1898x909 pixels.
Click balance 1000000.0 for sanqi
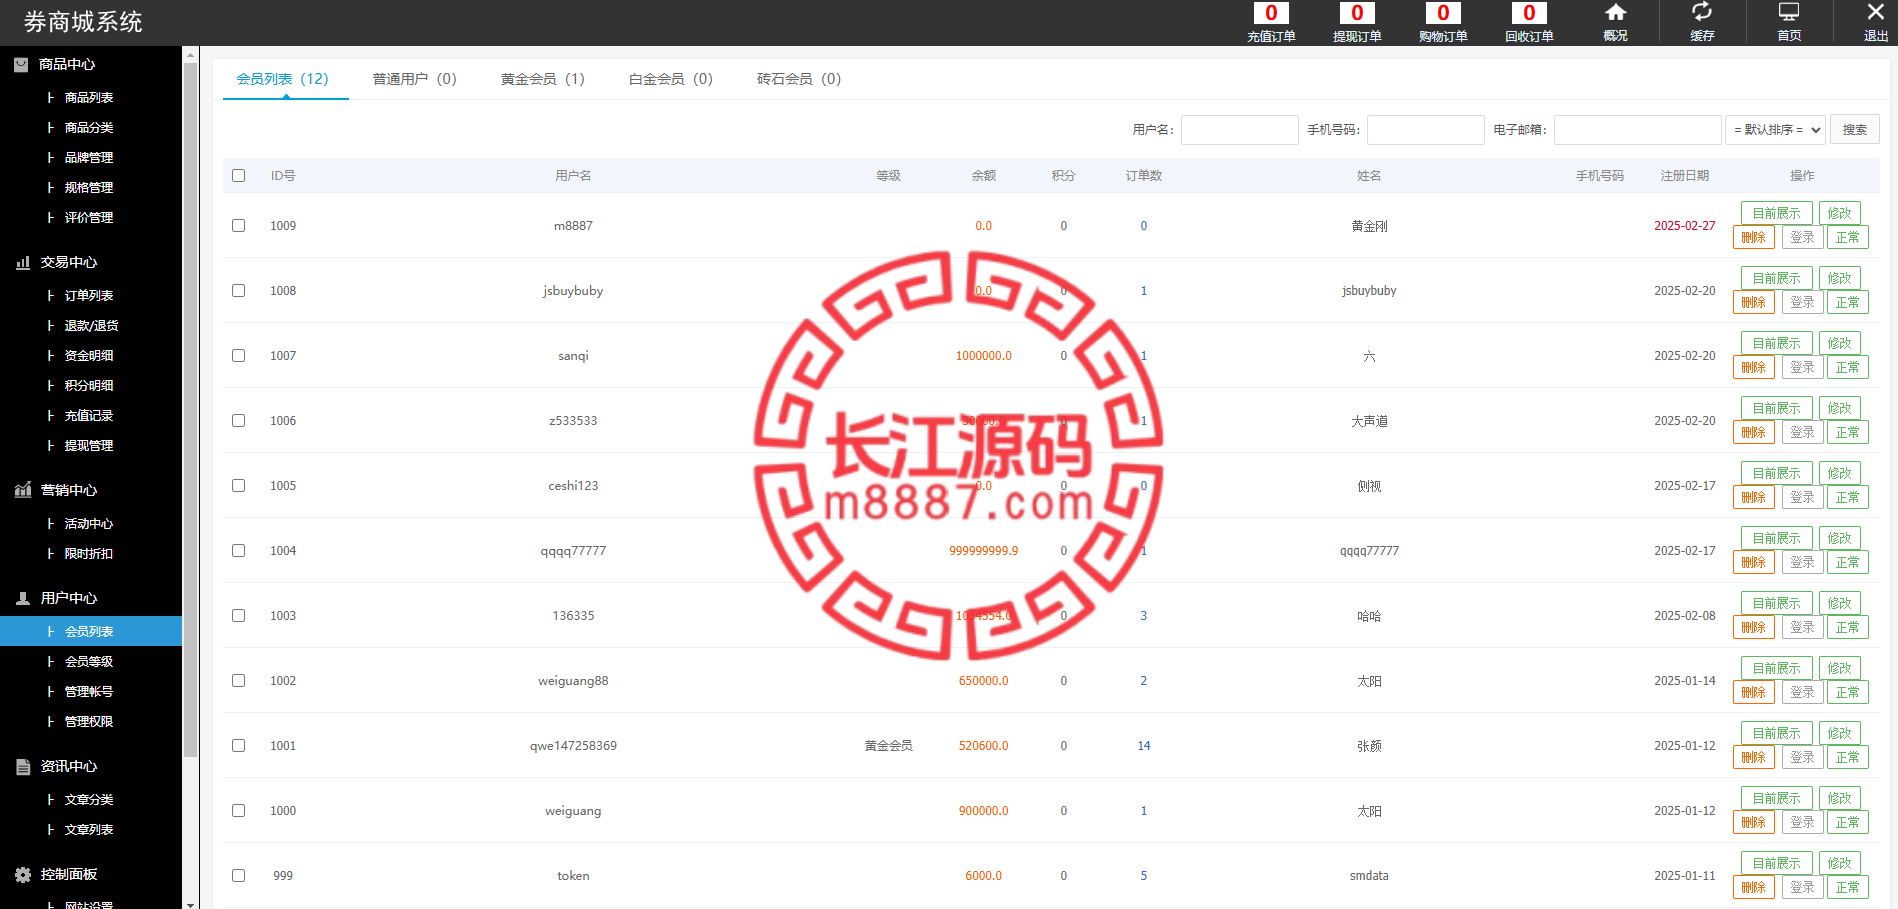click(983, 356)
